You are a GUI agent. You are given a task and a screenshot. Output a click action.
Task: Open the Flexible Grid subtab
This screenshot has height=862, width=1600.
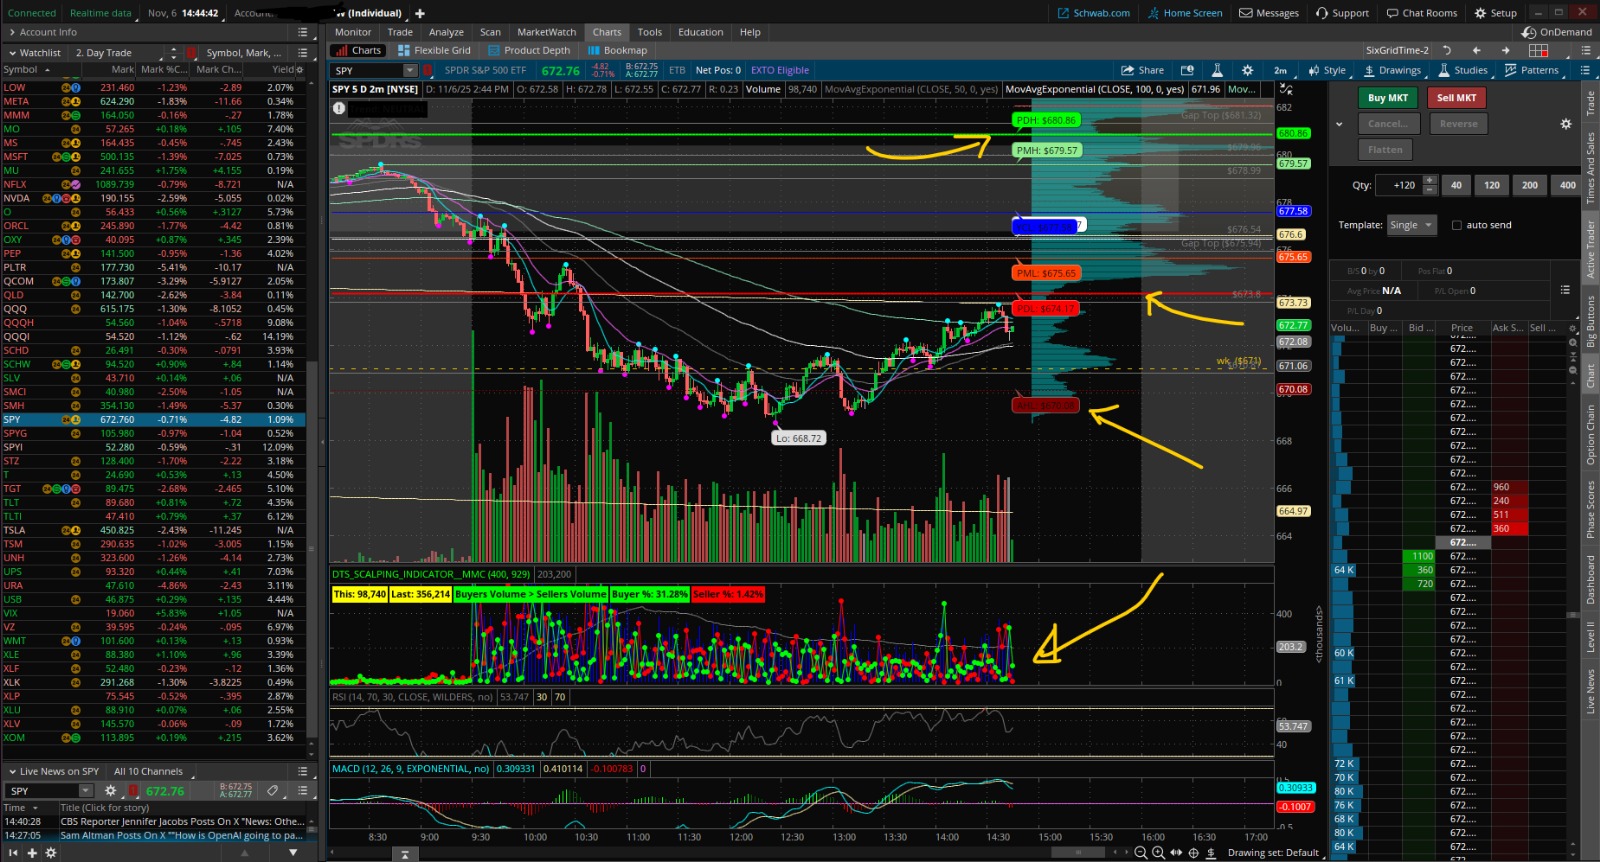[x=434, y=50]
